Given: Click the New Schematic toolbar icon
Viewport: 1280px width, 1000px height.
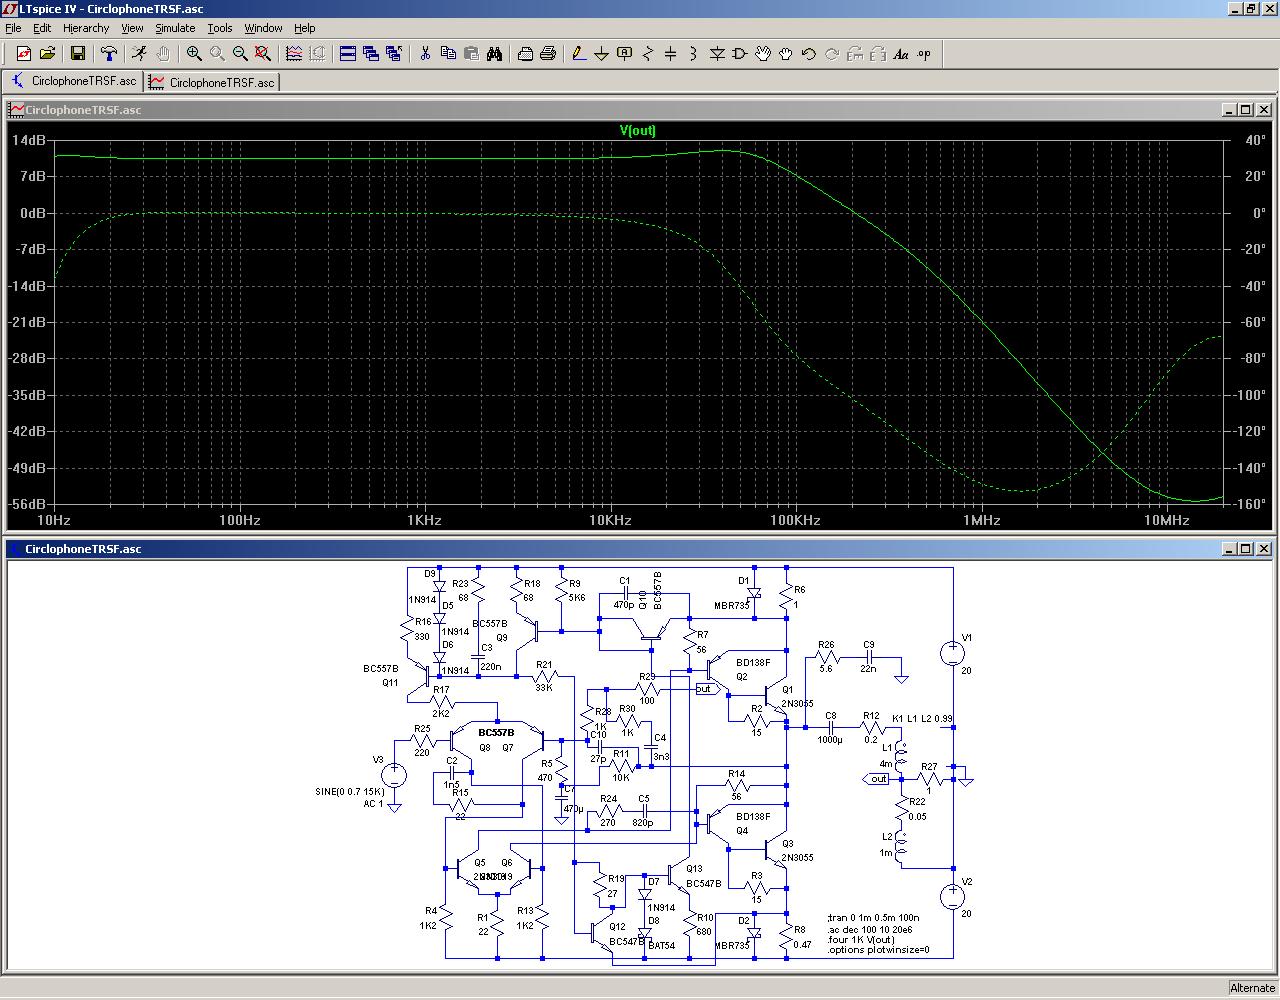Looking at the screenshot, I should pos(23,54).
